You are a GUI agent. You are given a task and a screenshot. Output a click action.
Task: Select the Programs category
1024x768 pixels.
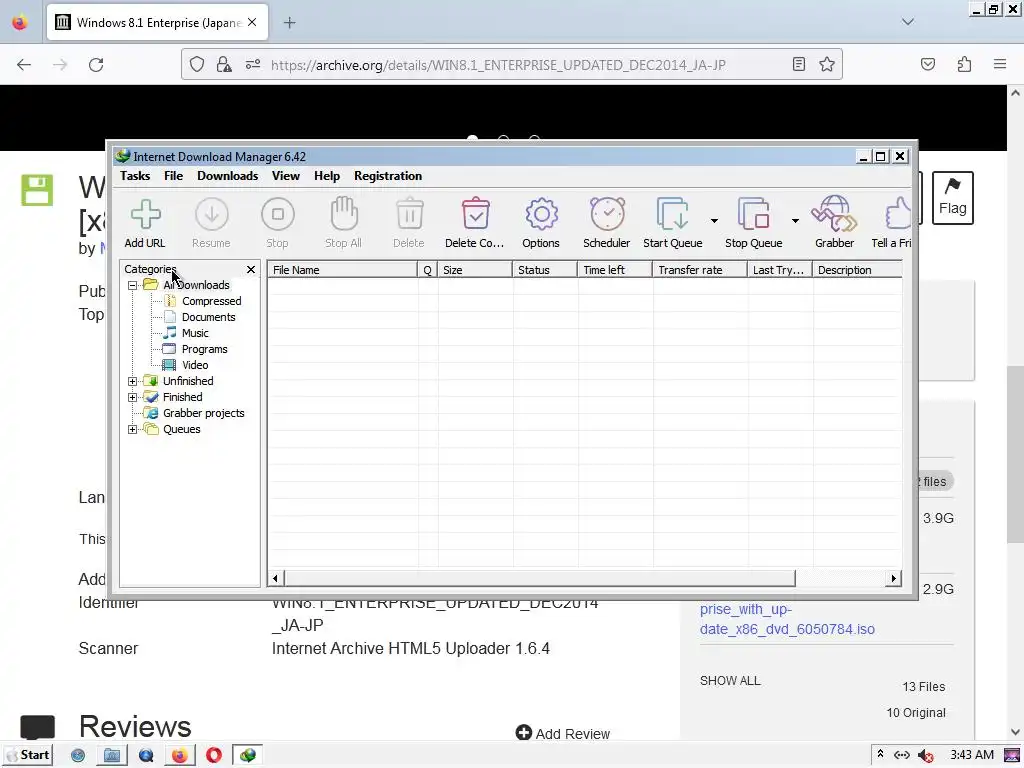204,349
